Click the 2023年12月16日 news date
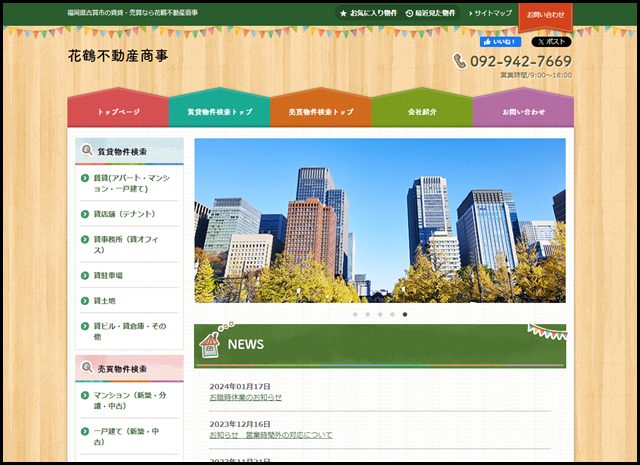The image size is (640, 465). (240, 424)
